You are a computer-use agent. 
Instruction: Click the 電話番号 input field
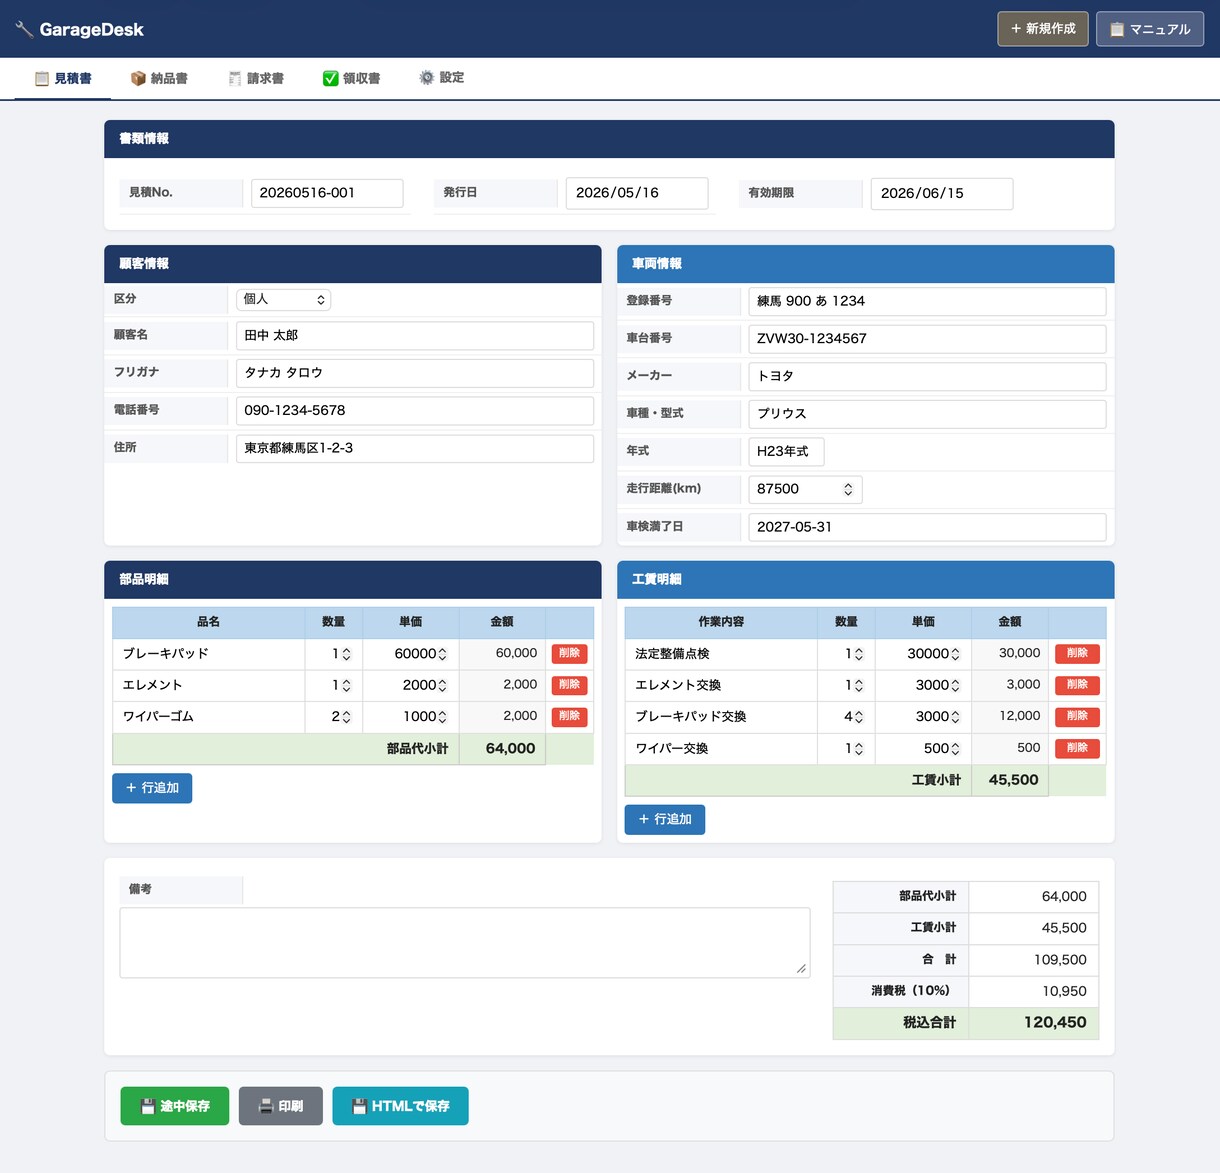pyautogui.click(x=415, y=411)
